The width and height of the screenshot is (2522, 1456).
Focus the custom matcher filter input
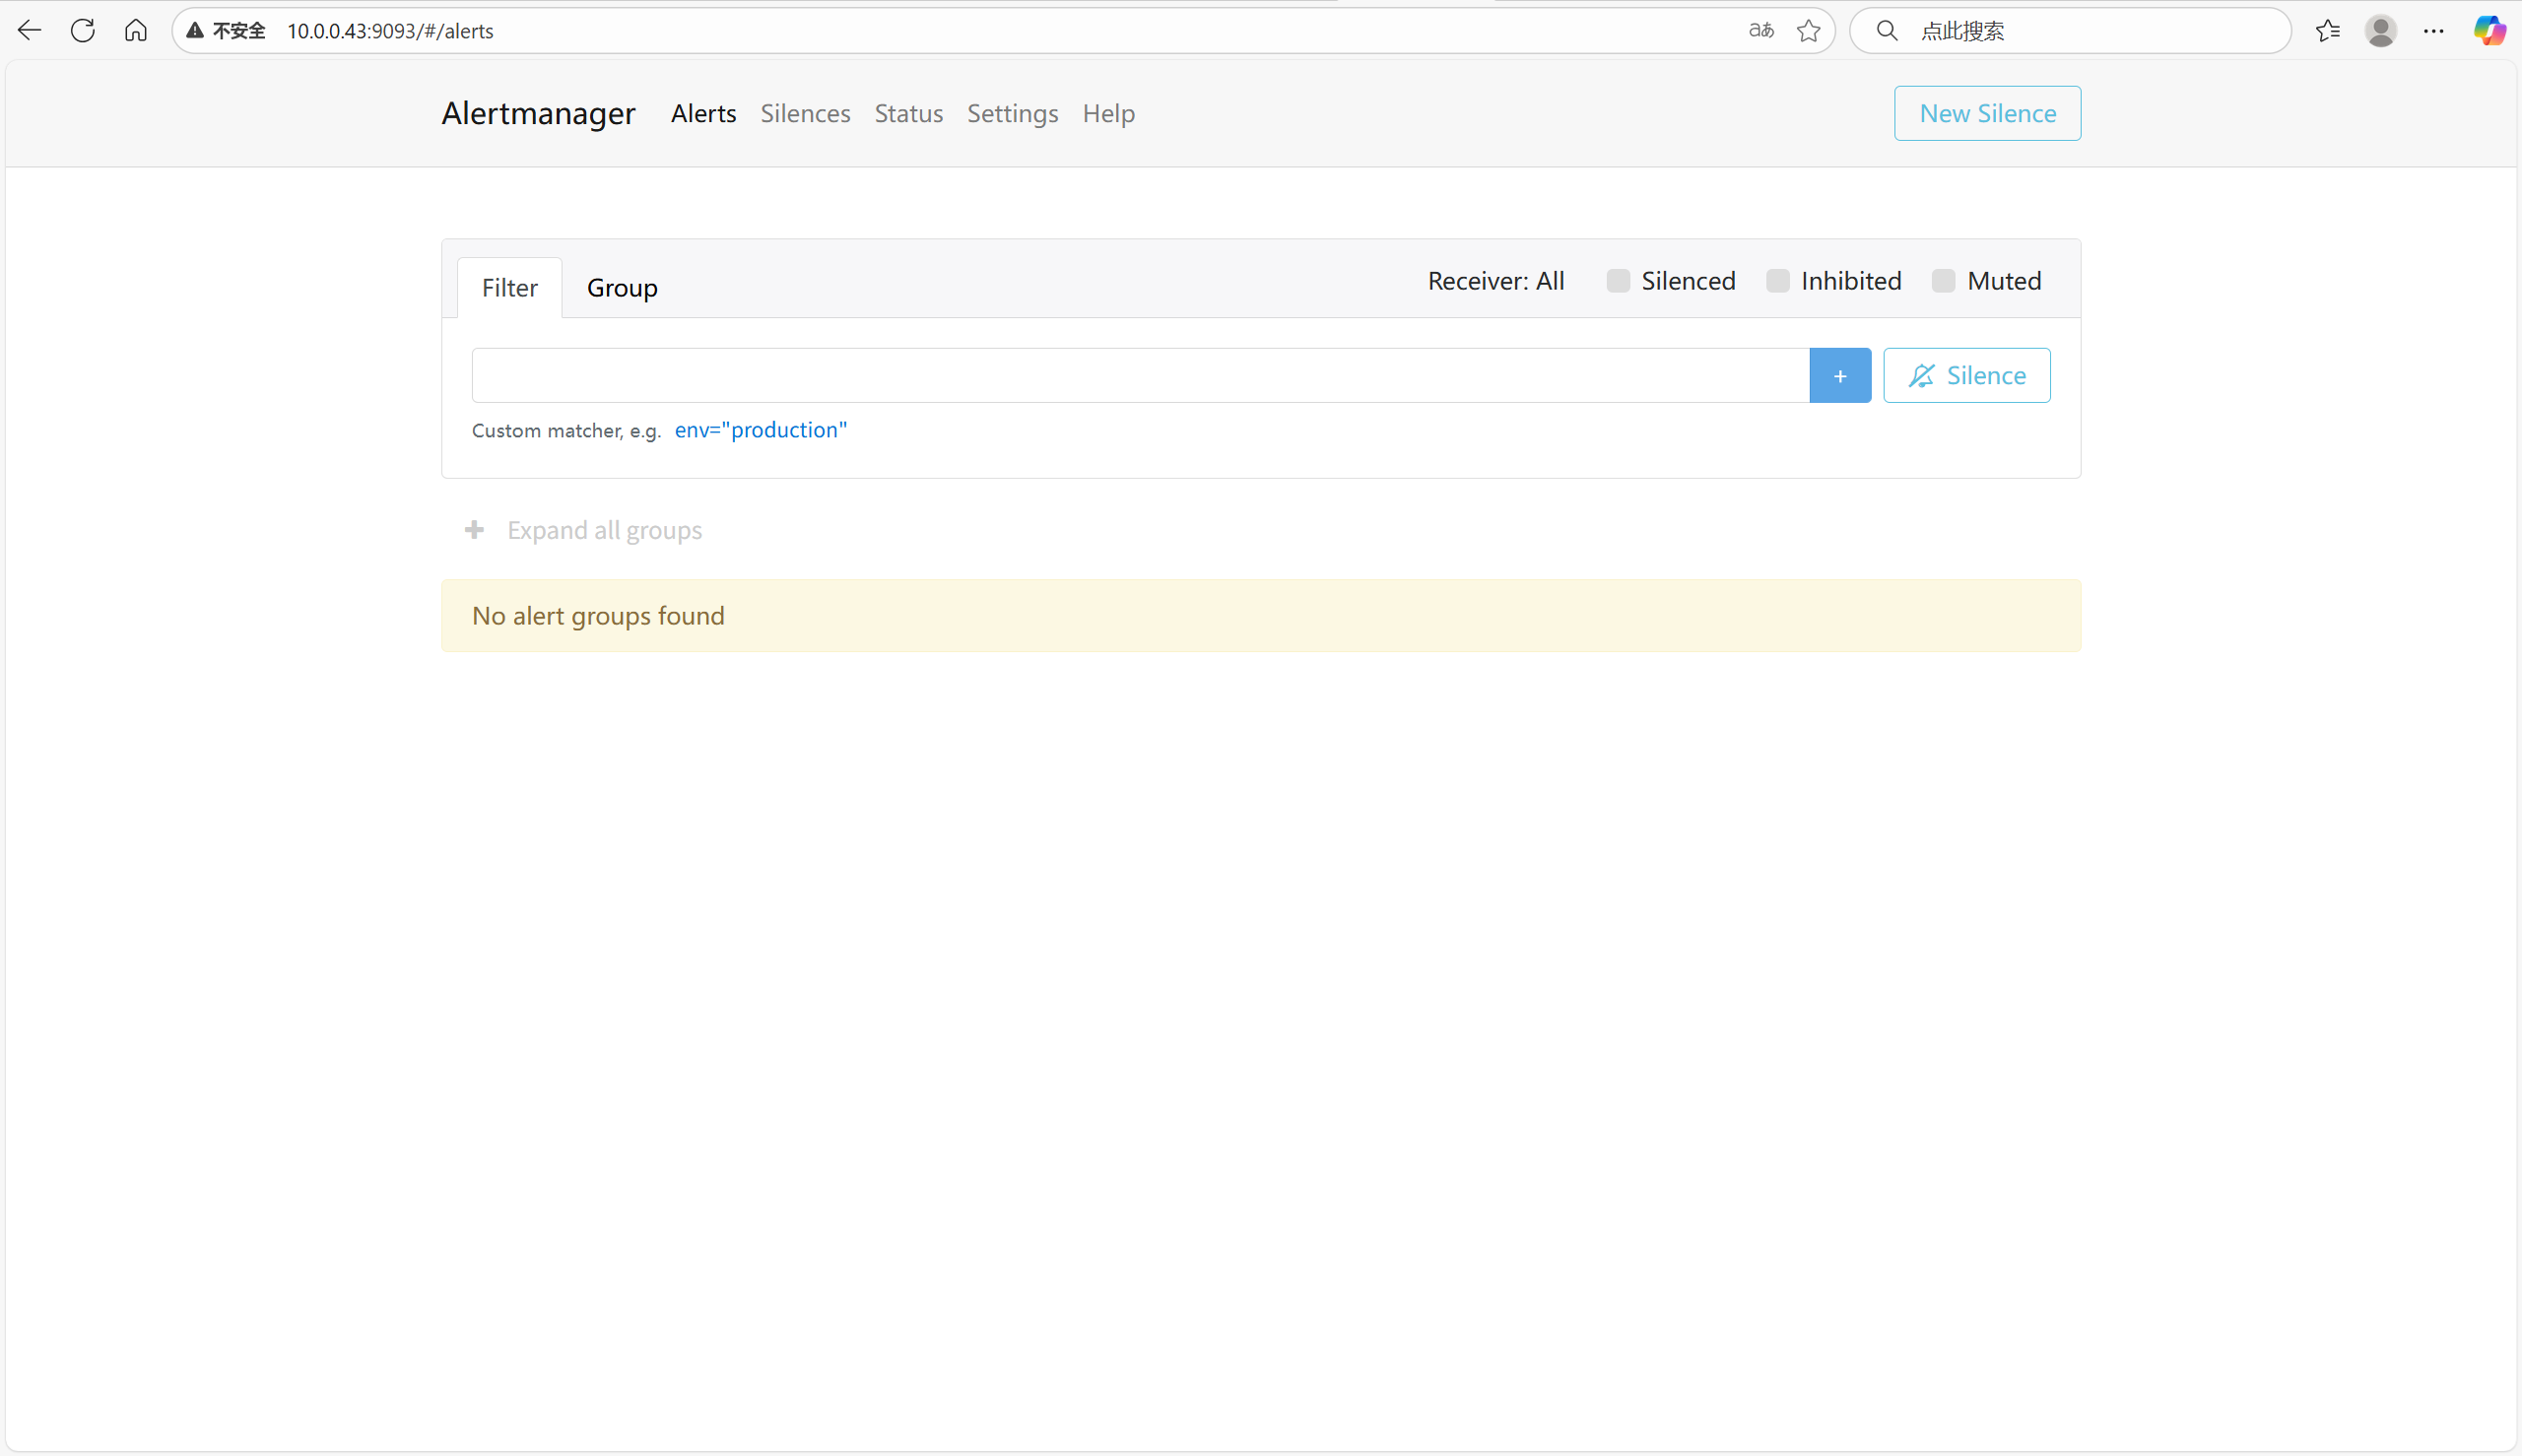coord(1140,376)
